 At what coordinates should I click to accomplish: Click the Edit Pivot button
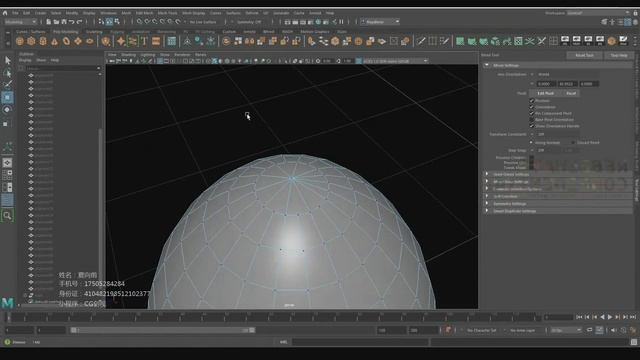pyautogui.click(x=545, y=93)
